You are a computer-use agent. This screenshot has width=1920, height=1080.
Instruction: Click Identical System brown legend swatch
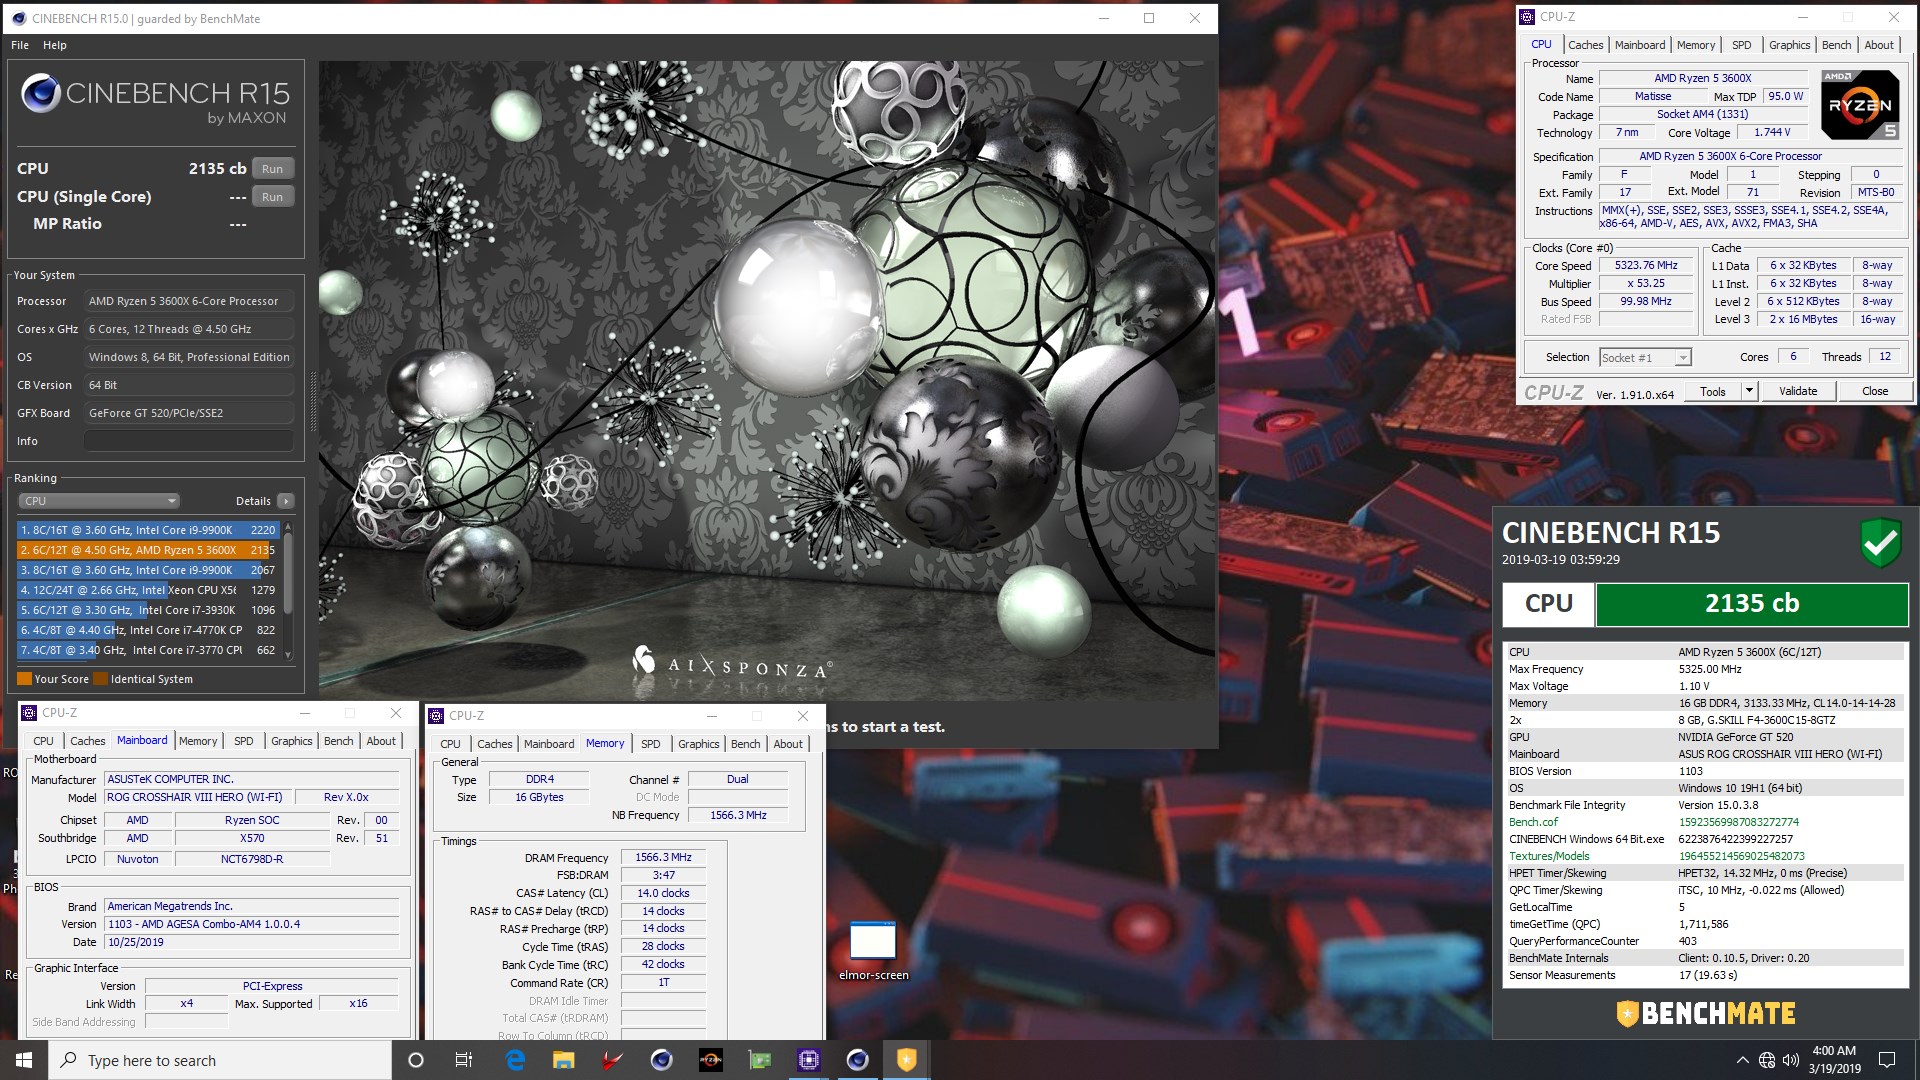click(x=100, y=679)
